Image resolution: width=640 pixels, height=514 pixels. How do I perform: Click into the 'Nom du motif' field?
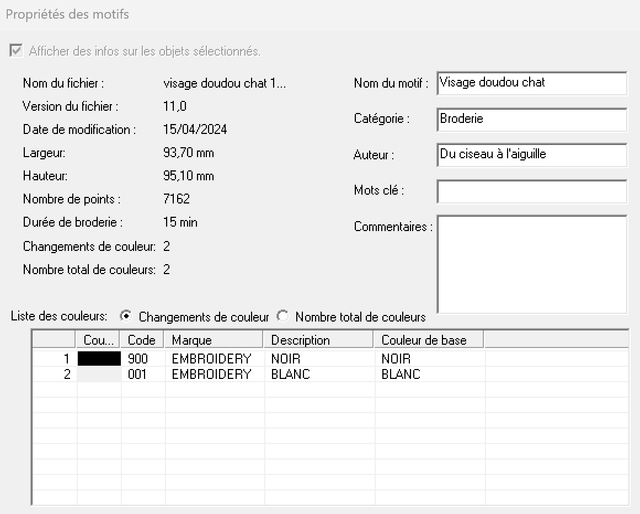click(x=530, y=83)
